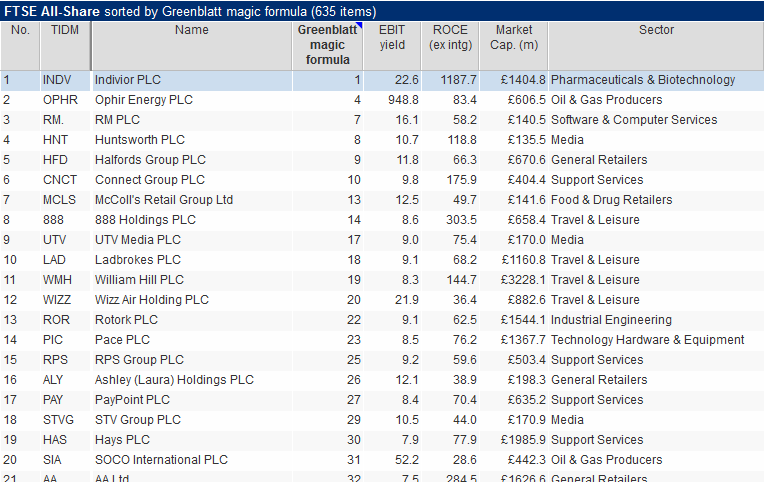The height and width of the screenshot is (482, 764).
Task: Click the WIZZ ticker cell
Action: click(x=57, y=300)
